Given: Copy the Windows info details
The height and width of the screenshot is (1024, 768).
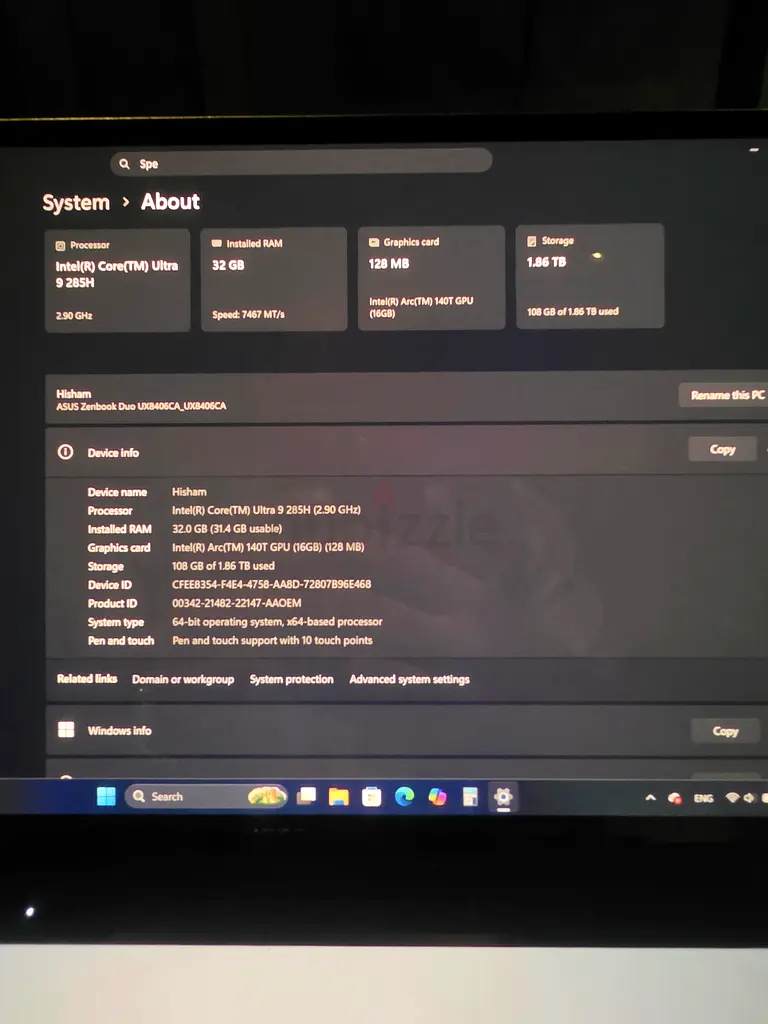Looking at the screenshot, I should click(x=725, y=731).
